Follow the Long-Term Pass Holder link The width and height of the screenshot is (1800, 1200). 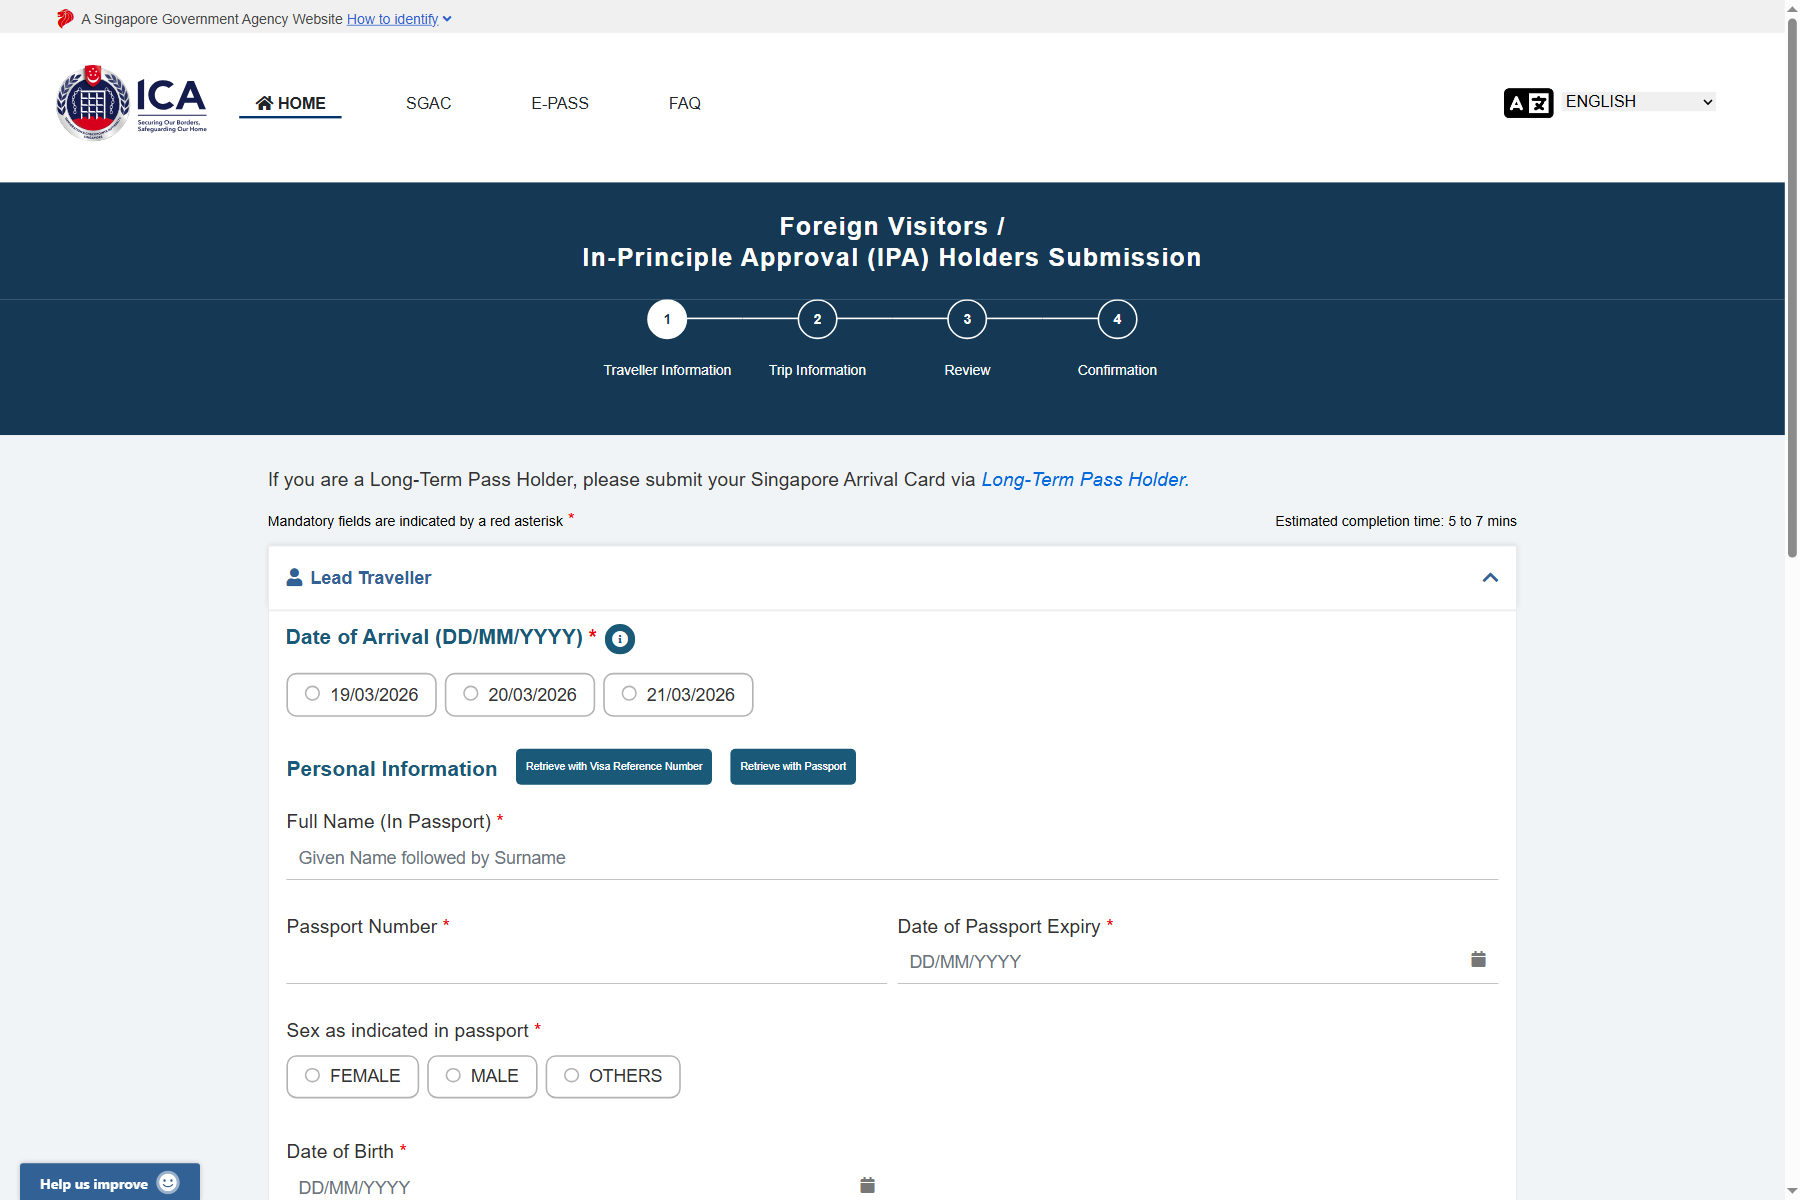tap(1084, 480)
